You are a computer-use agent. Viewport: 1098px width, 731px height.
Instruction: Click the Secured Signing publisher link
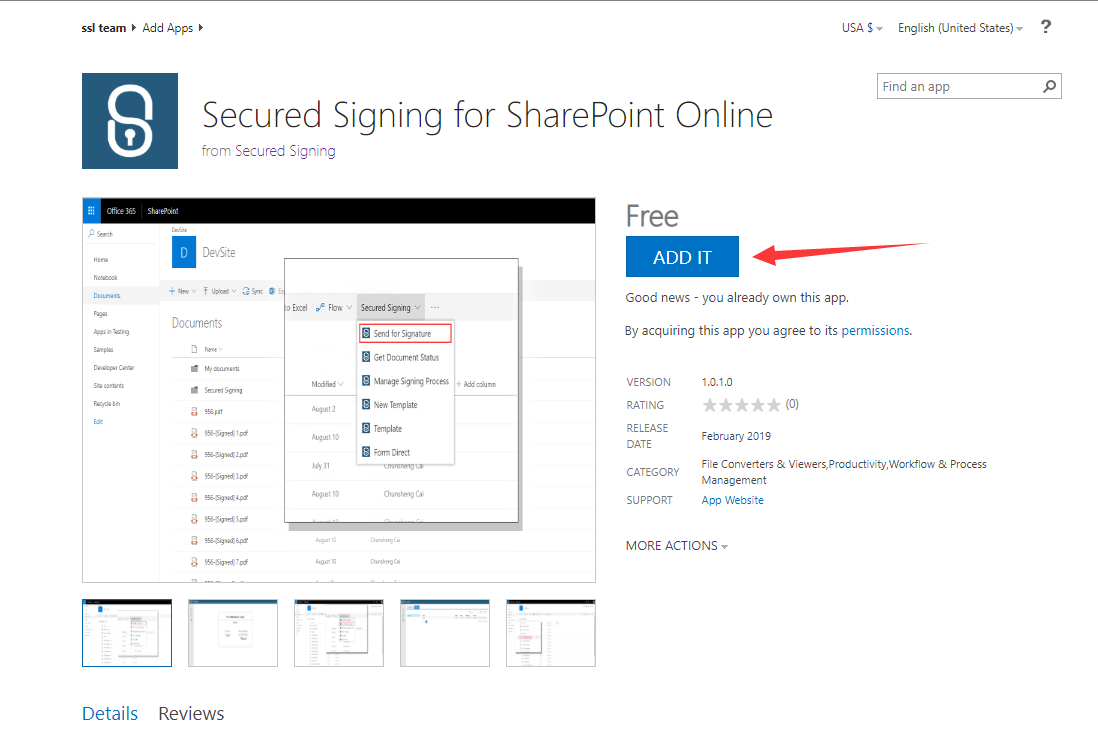point(285,151)
